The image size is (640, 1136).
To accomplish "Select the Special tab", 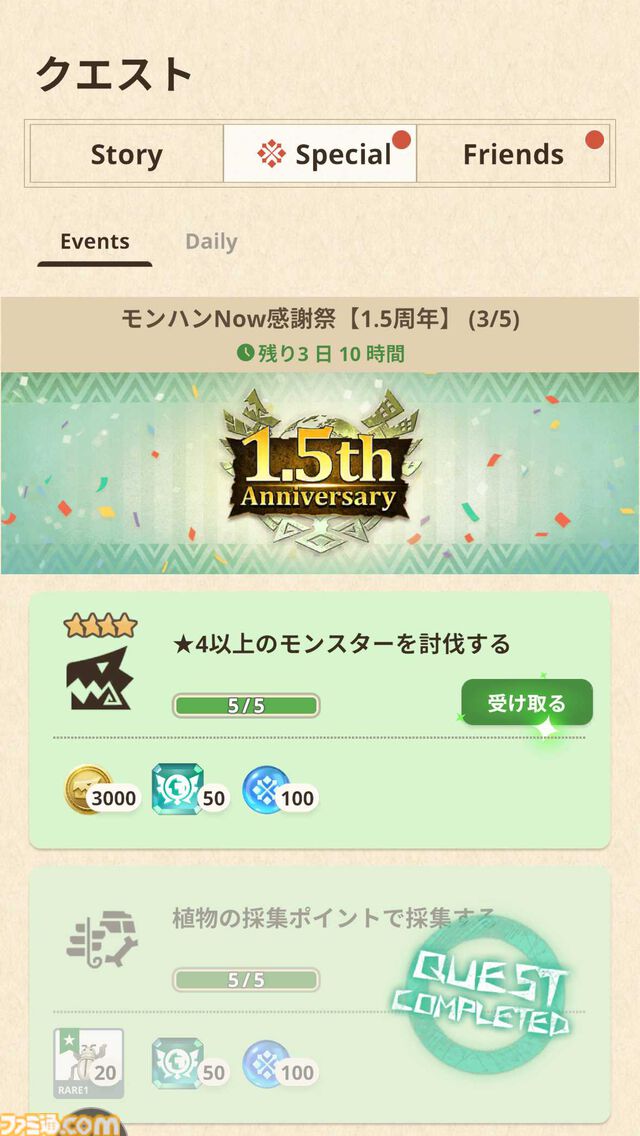I will click(320, 154).
